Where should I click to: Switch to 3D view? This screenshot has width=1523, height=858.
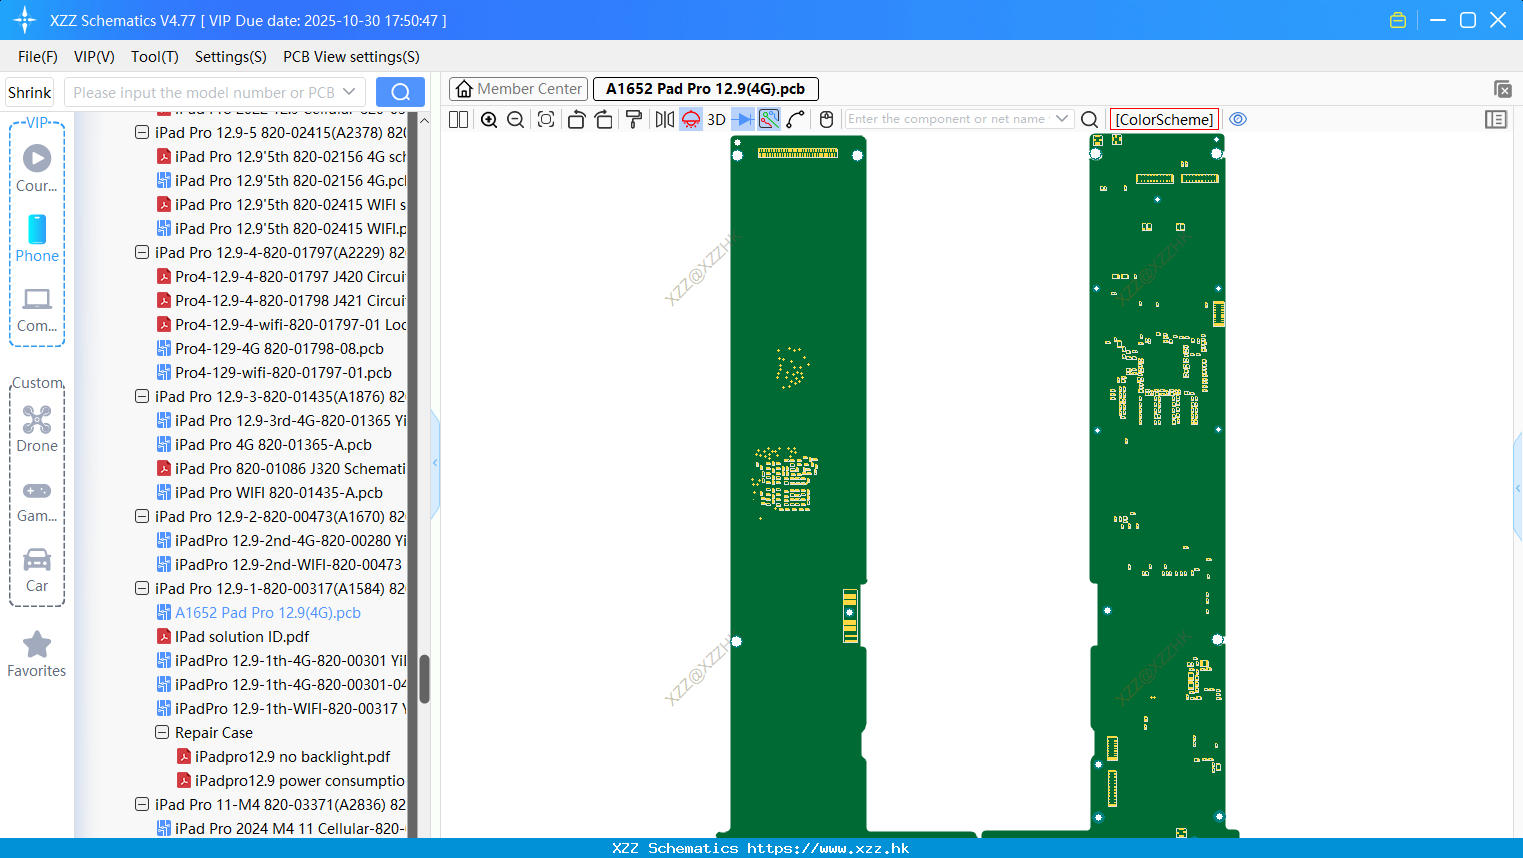716,120
